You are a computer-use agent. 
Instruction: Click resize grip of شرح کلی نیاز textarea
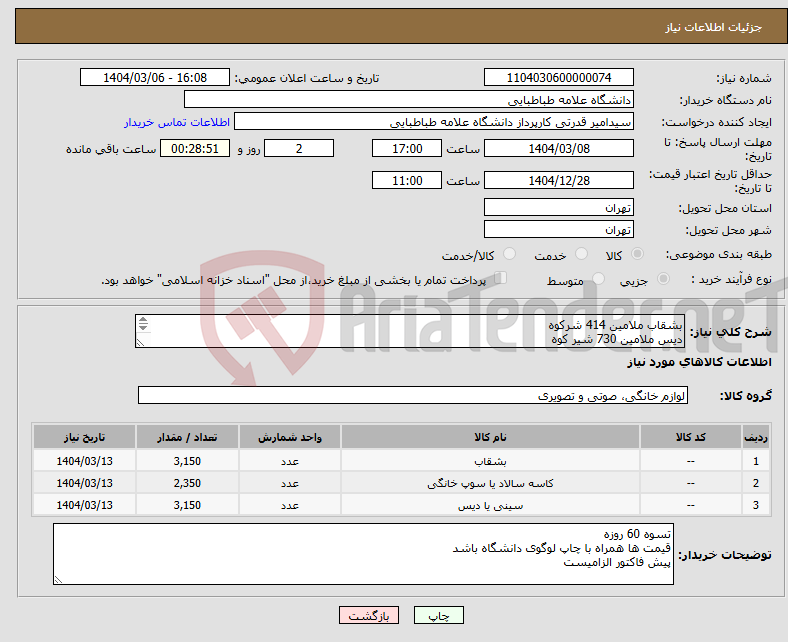tap(140, 343)
